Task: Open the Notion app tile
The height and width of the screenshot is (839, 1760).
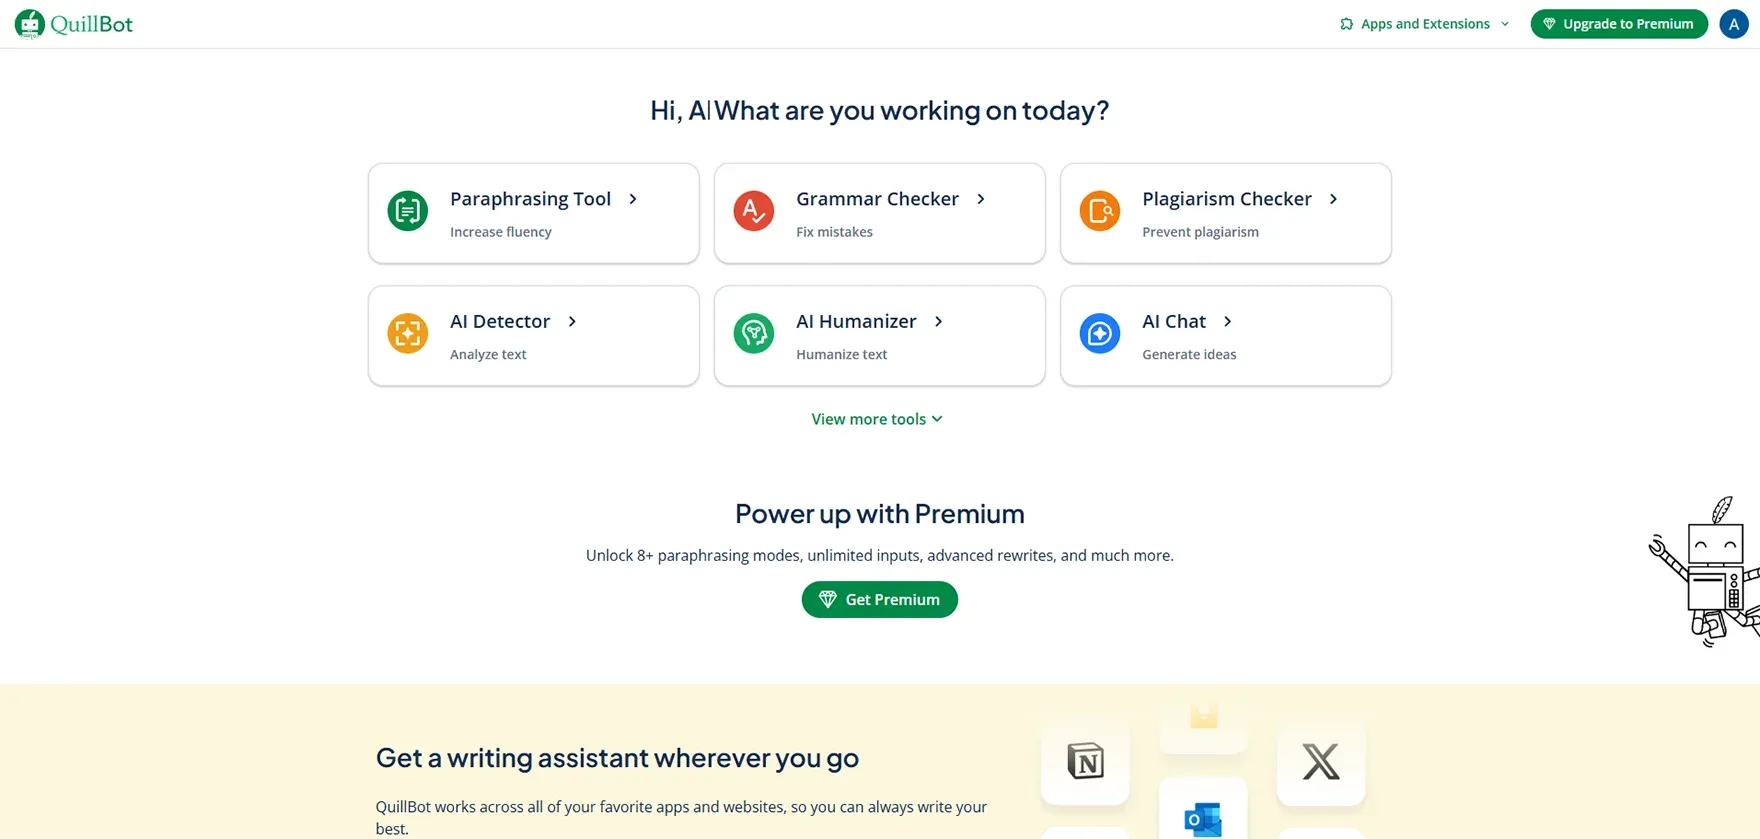Action: pyautogui.click(x=1085, y=762)
